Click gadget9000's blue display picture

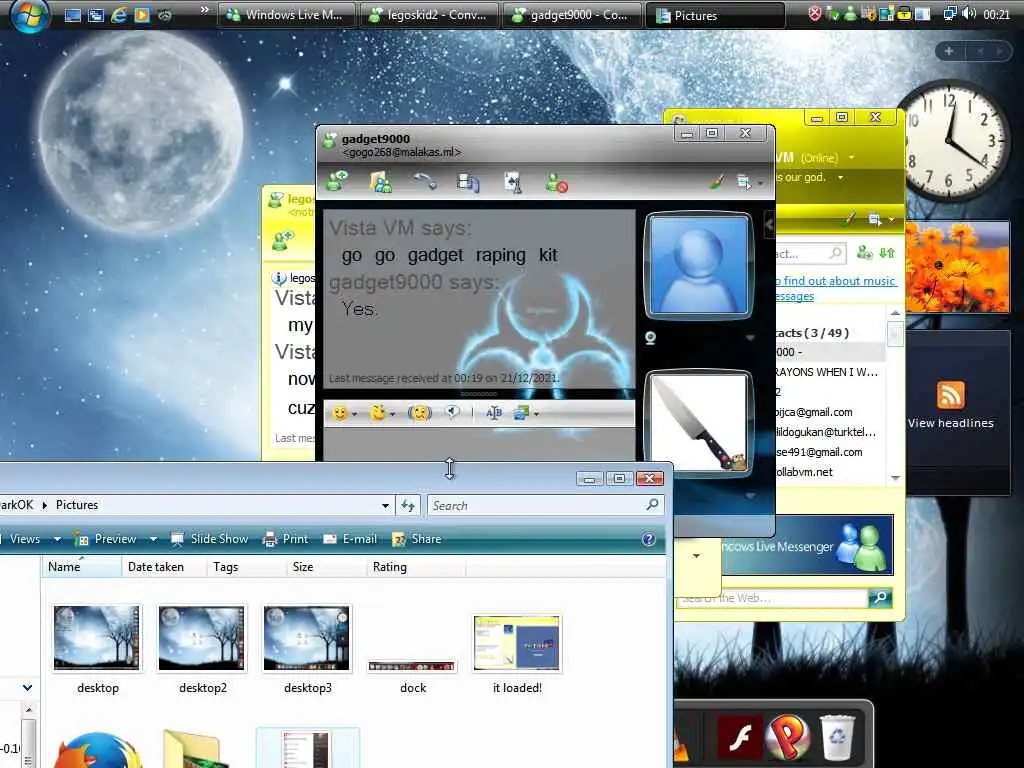(x=698, y=264)
